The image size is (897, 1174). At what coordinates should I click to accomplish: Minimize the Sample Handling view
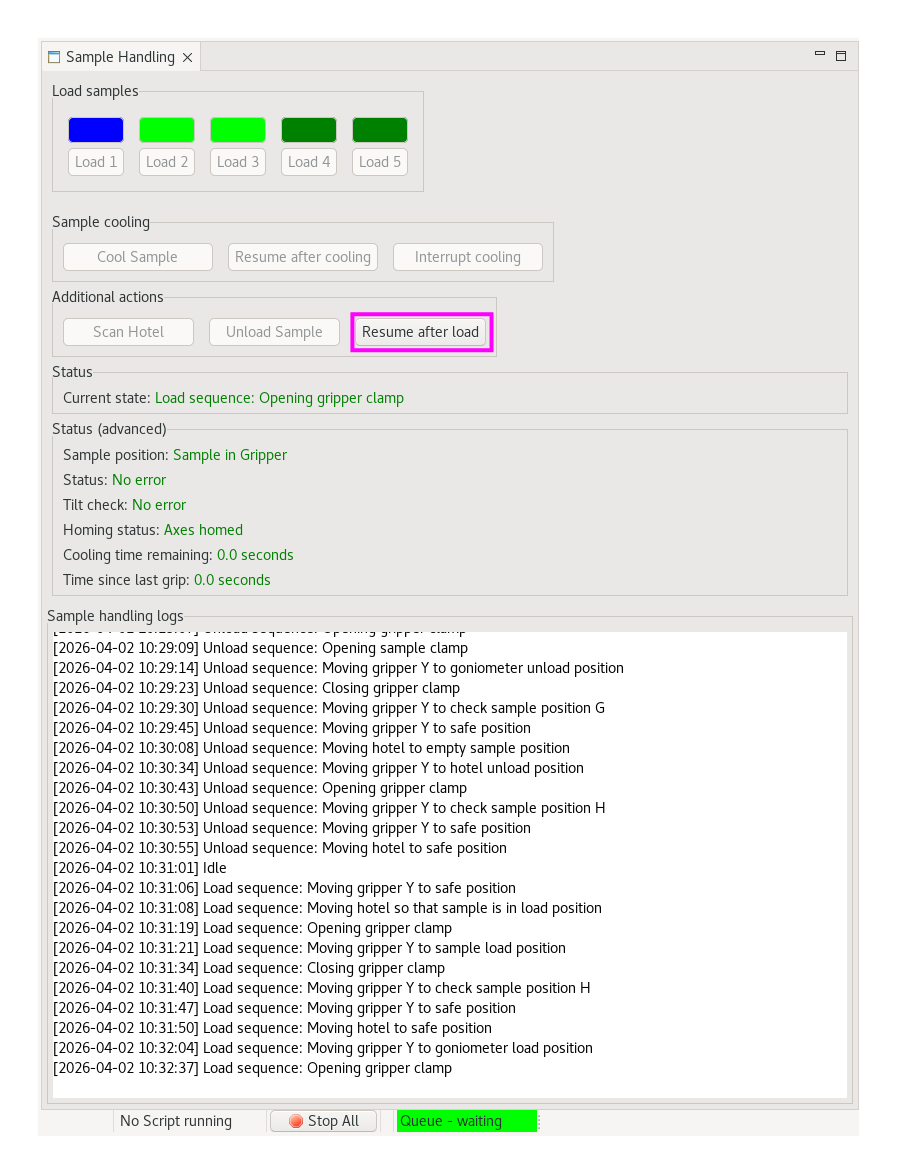819,55
